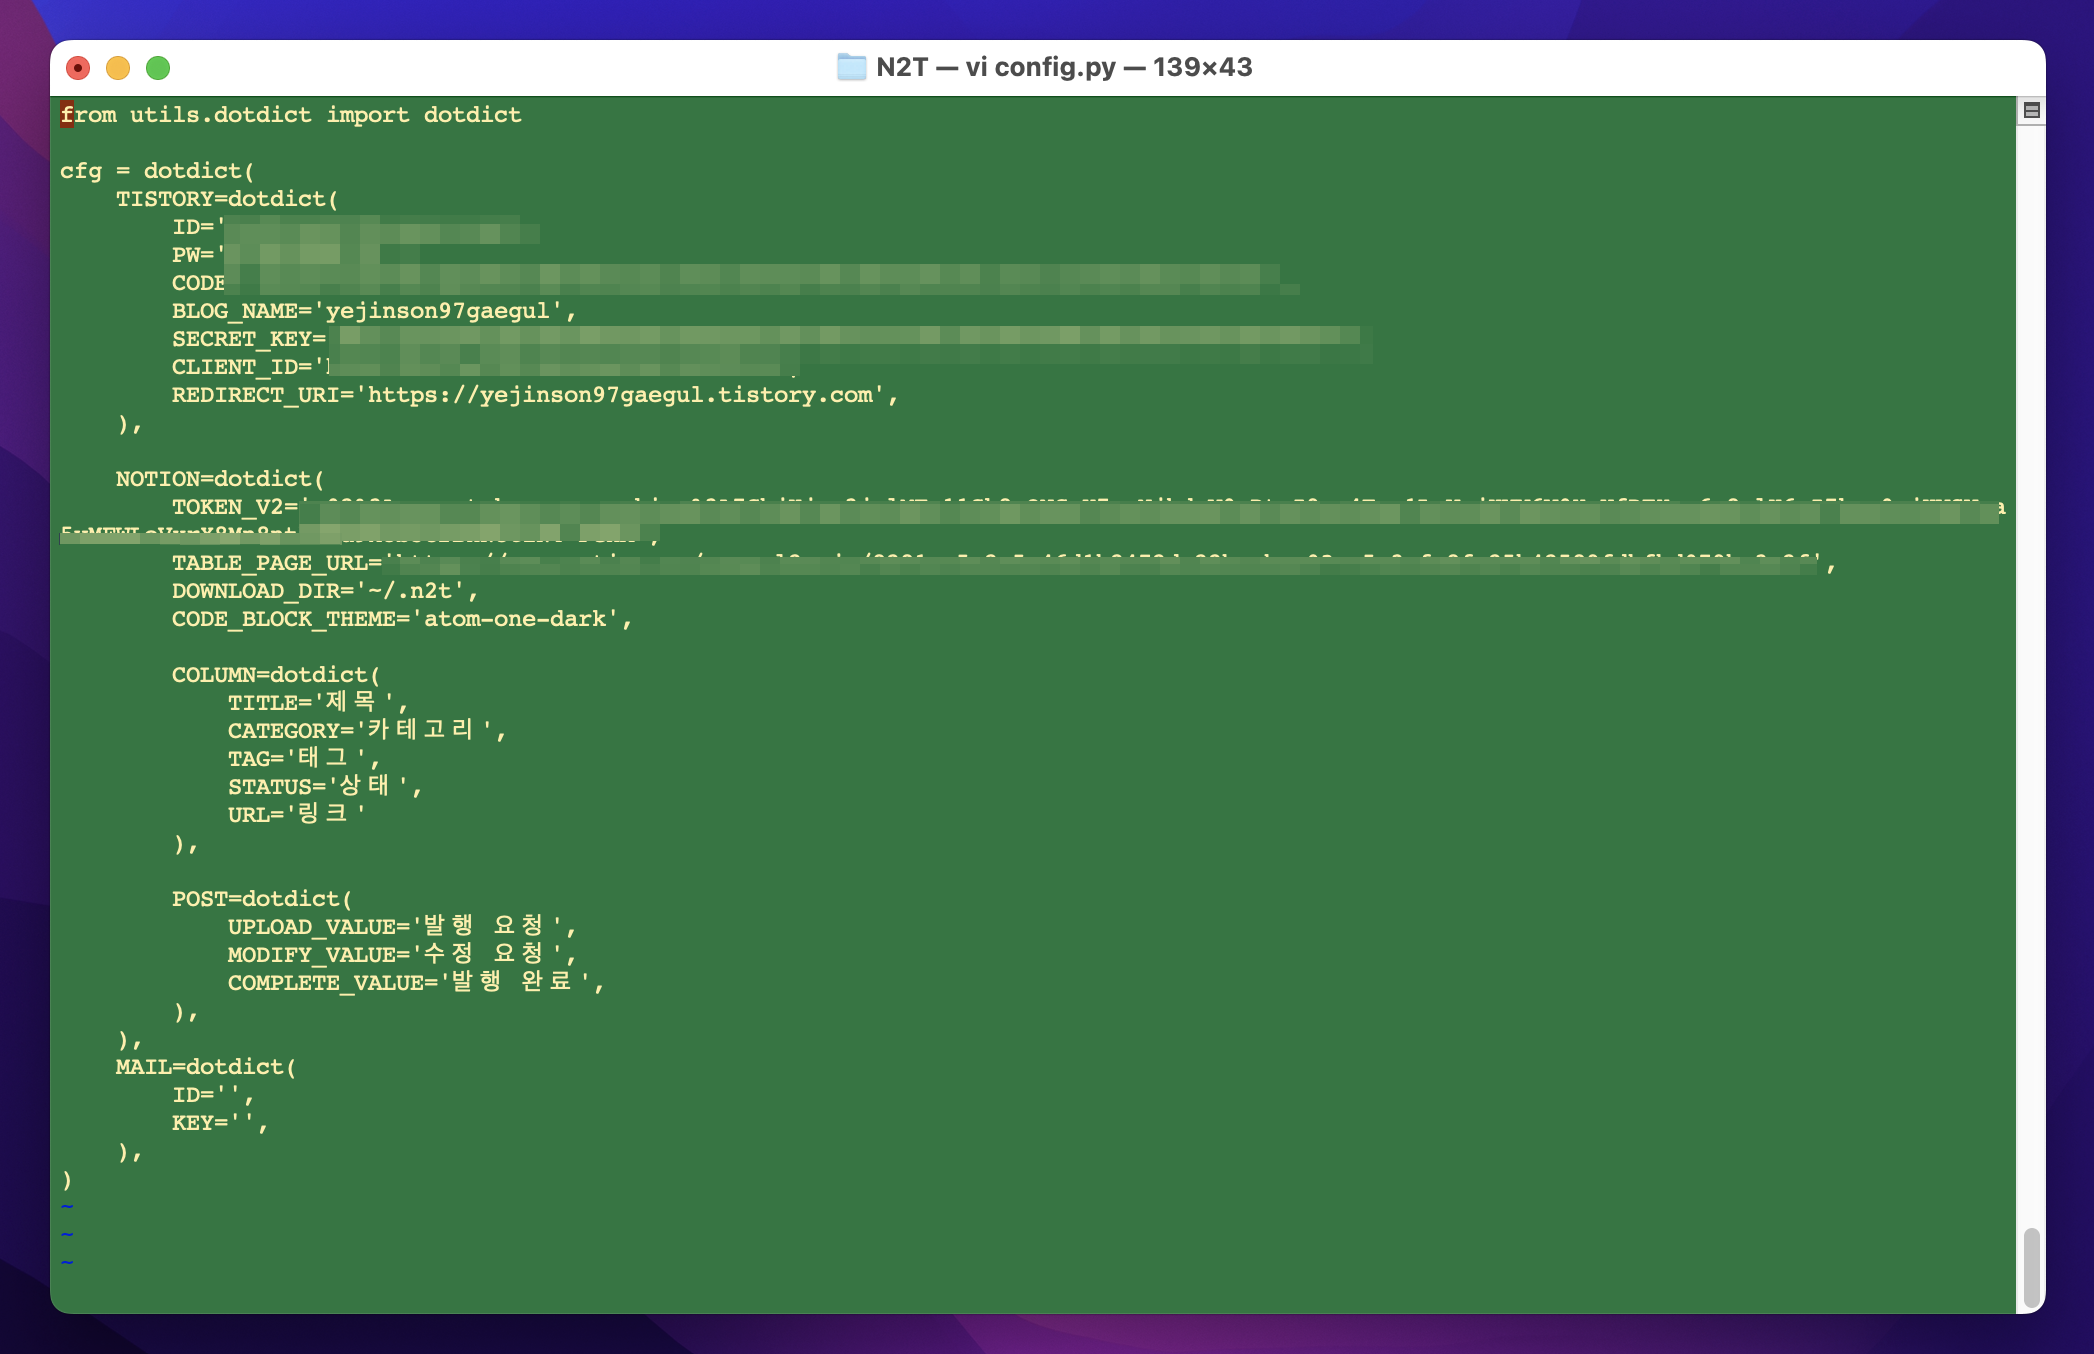Click the 'NOTION=dotdict(' line
The width and height of the screenshot is (2094, 1354).
coord(220,479)
